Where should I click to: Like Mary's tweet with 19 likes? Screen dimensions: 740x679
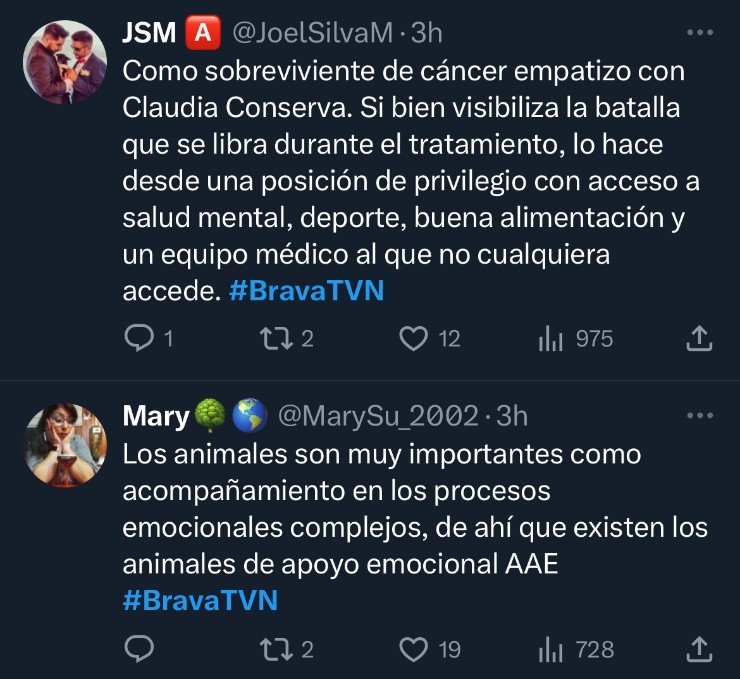coord(414,650)
